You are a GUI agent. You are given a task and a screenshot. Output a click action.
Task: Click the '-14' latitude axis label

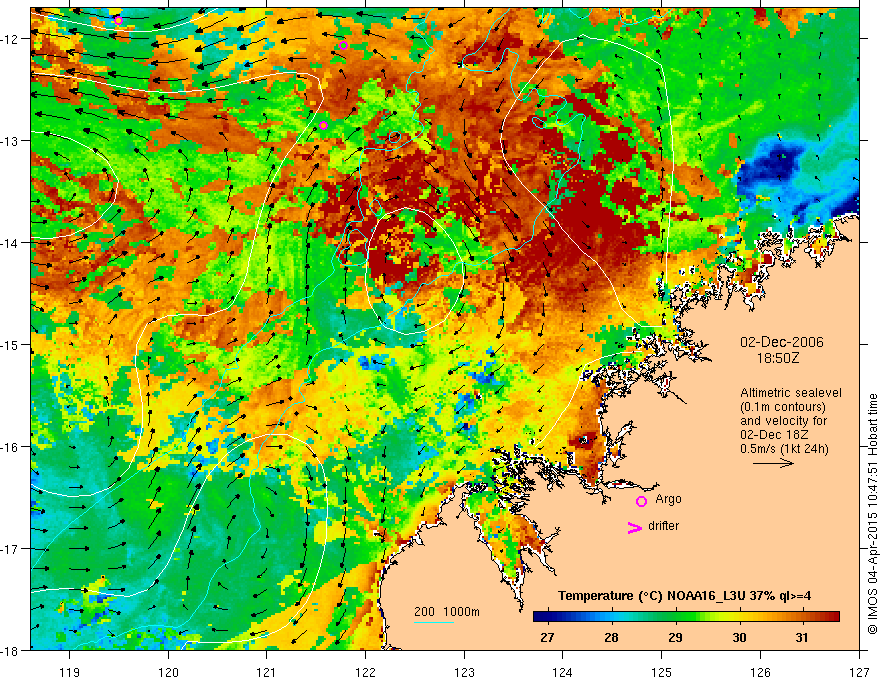pyautogui.click(x=10, y=242)
